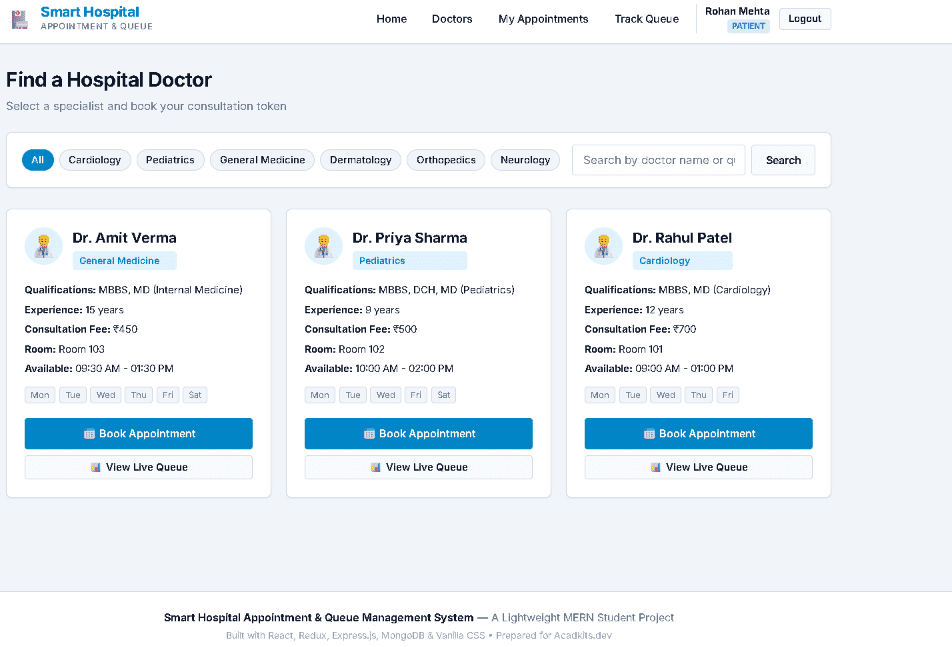Click Fri day chip on Dr. Rahul Patel card

click(x=727, y=395)
